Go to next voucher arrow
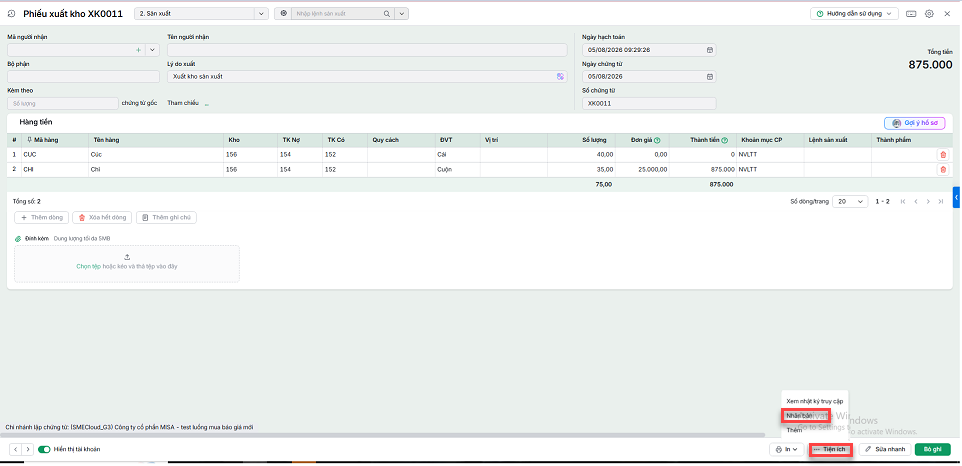Image resolution: width=962 pixels, height=466 pixels. click(x=27, y=449)
